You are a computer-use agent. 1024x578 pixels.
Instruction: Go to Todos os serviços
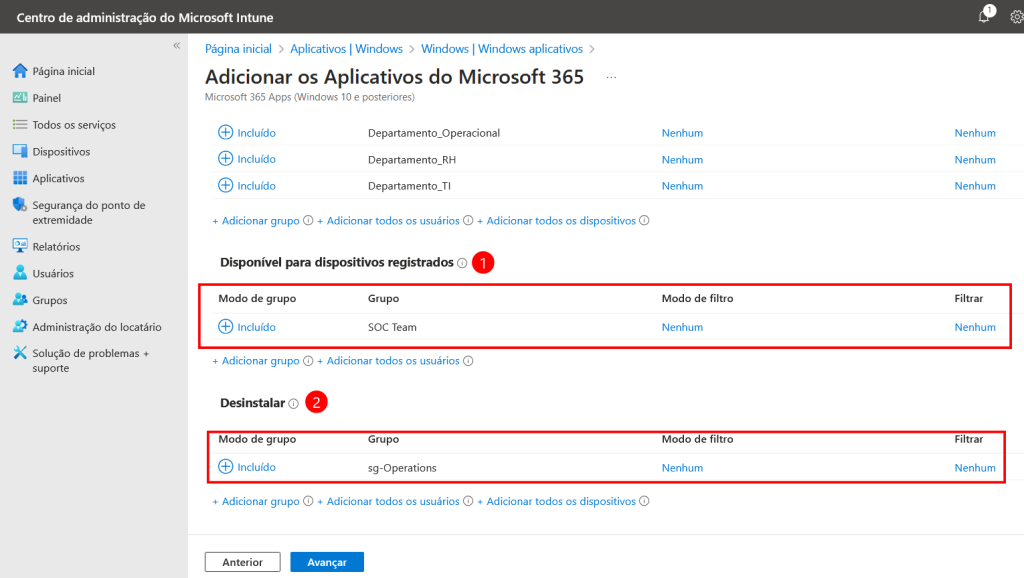click(74, 125)
